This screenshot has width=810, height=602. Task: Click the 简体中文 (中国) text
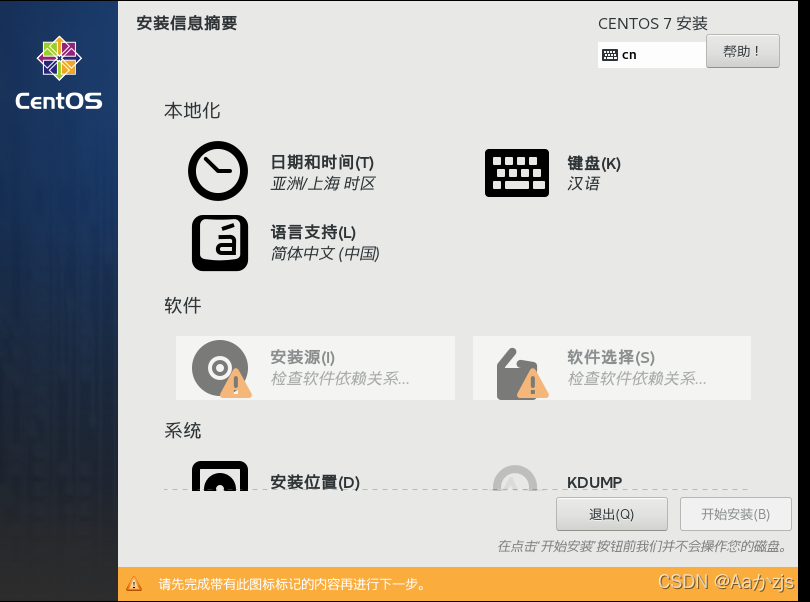pyautogui.click(x=325, y=254)
